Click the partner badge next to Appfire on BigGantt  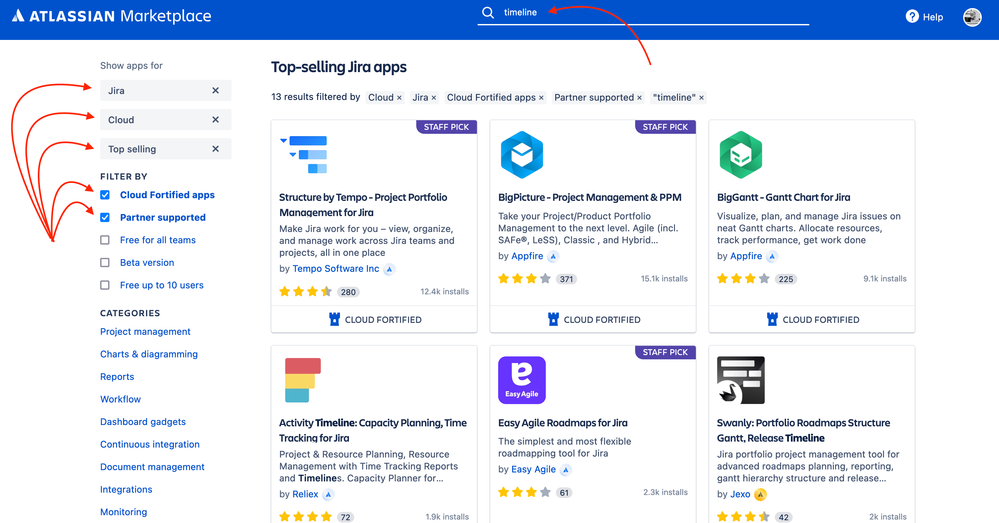pyautogui.click(x=772, y=257)
